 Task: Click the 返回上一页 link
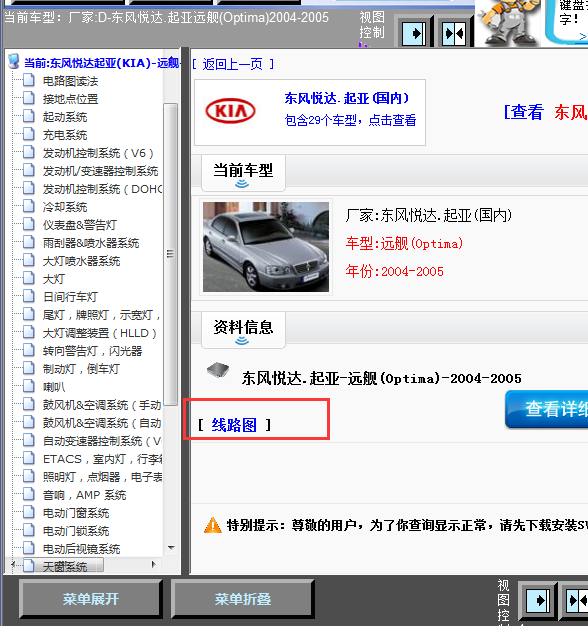[233, 64]
